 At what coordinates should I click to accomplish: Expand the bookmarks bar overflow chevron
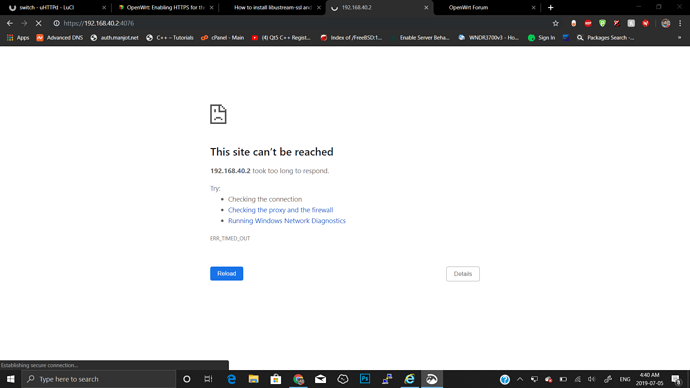(x=679, y=38)
